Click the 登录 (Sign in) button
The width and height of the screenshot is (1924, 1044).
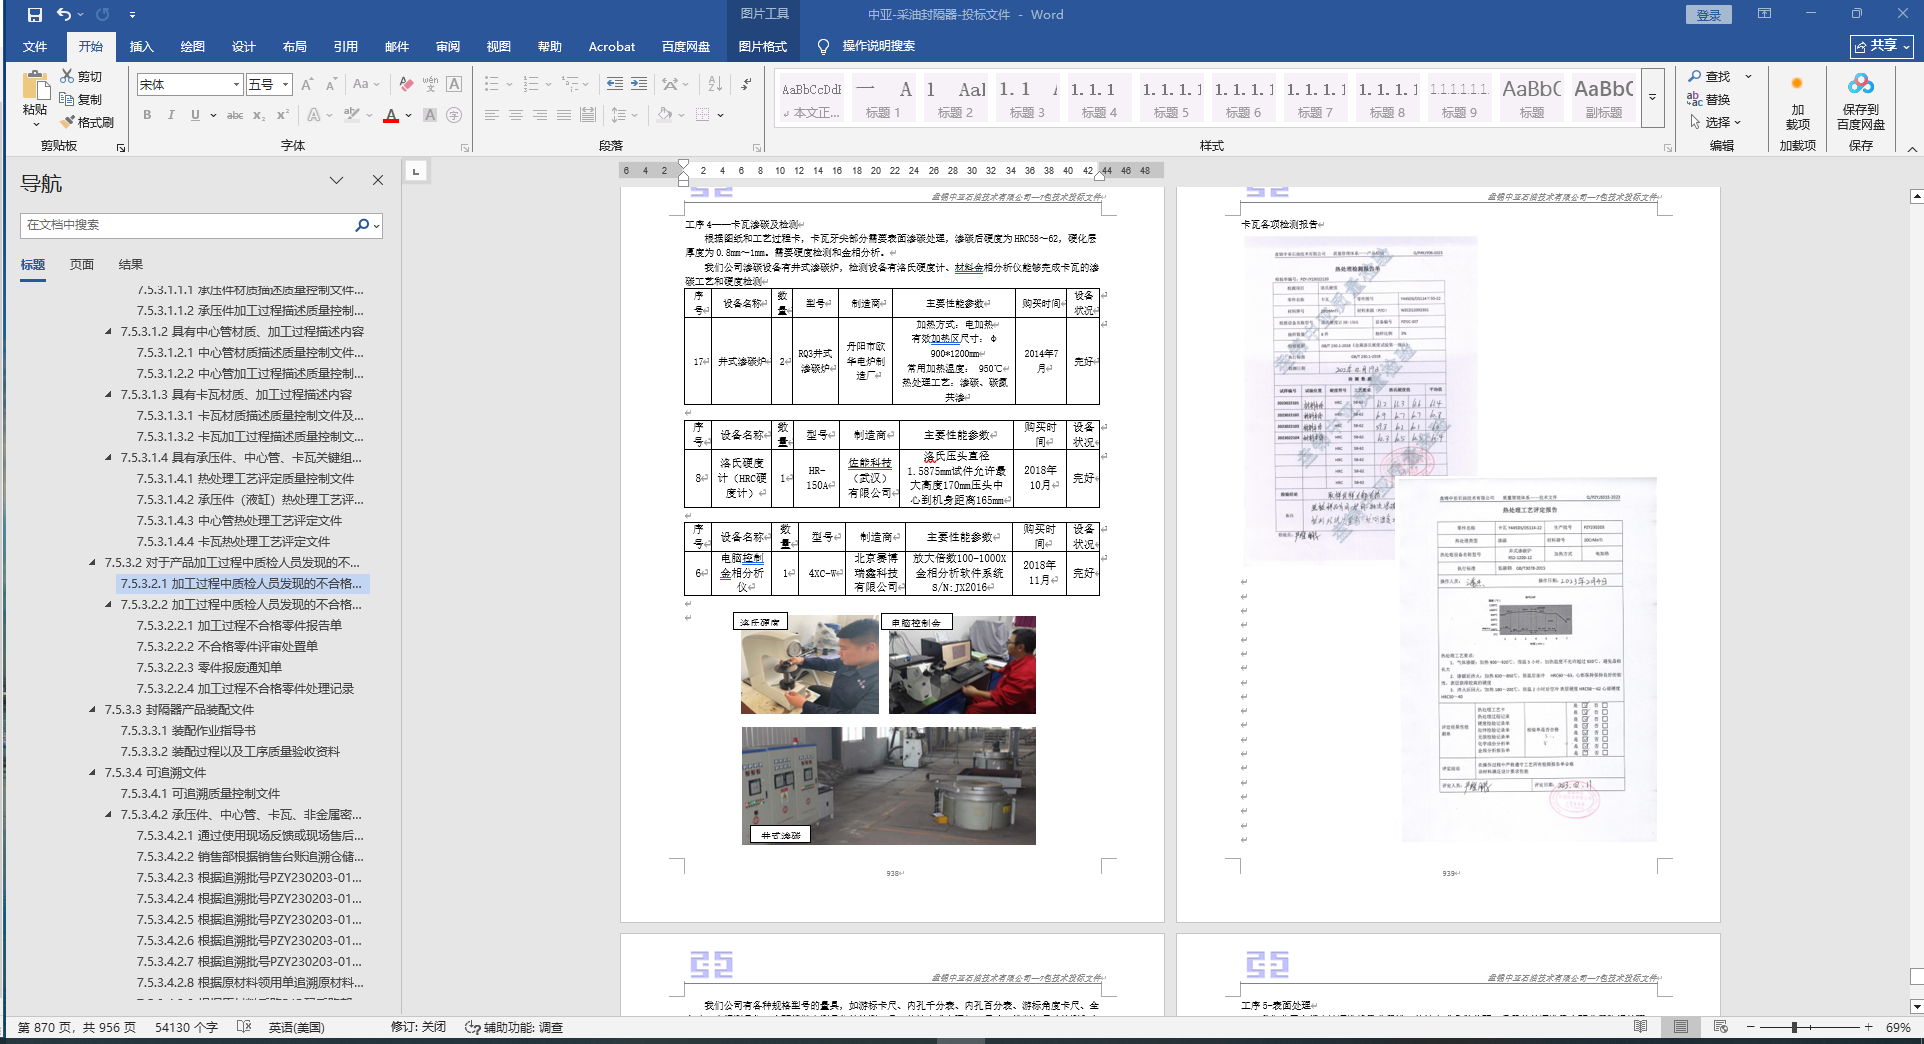(1709, 15)
